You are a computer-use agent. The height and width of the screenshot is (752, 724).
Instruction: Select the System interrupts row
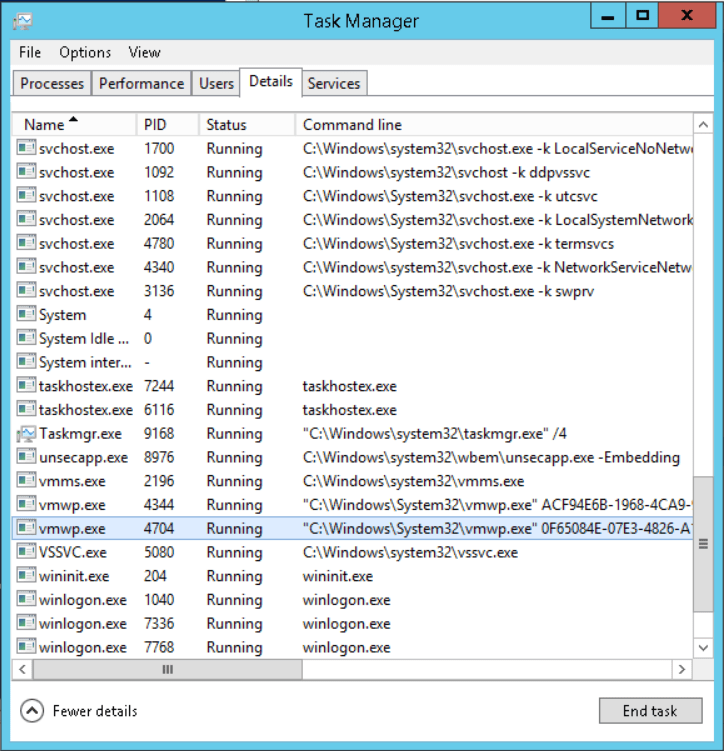click(x=352, y=362)
